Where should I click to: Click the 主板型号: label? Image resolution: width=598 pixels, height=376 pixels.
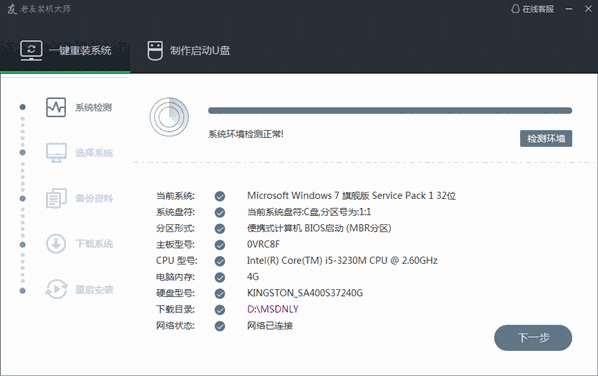(x=175, y=244)
